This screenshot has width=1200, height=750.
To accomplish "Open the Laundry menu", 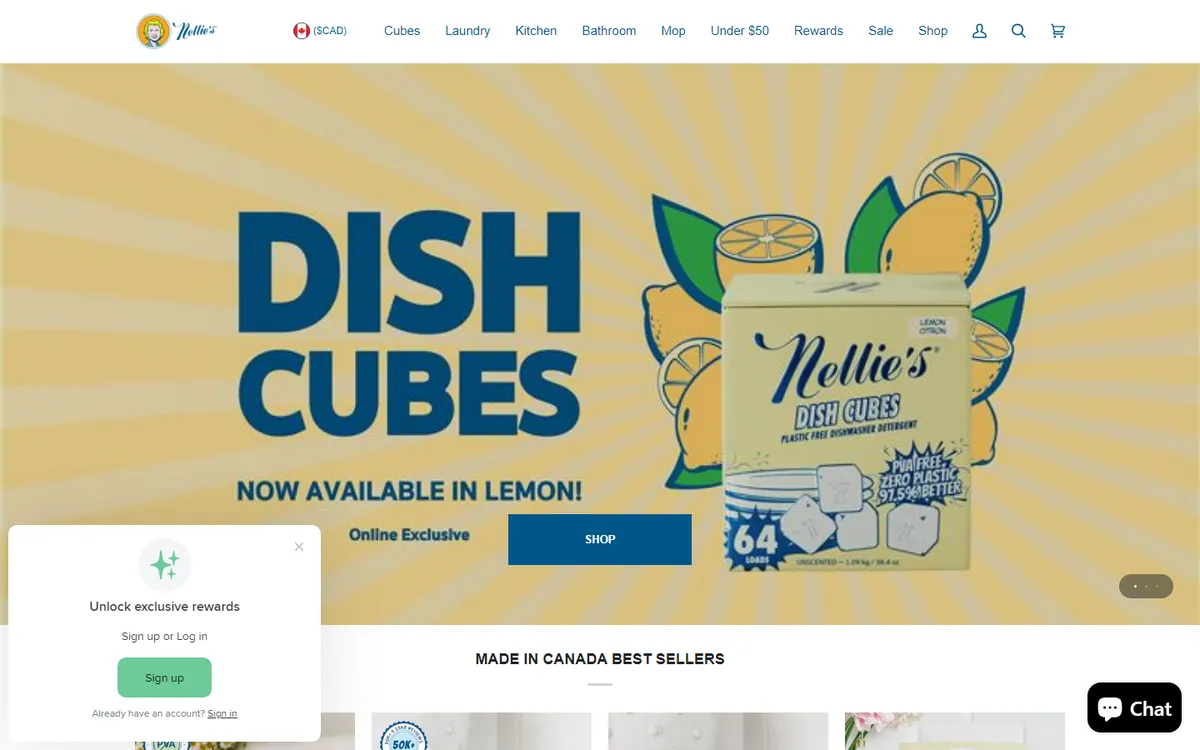I will pos(468,31).
